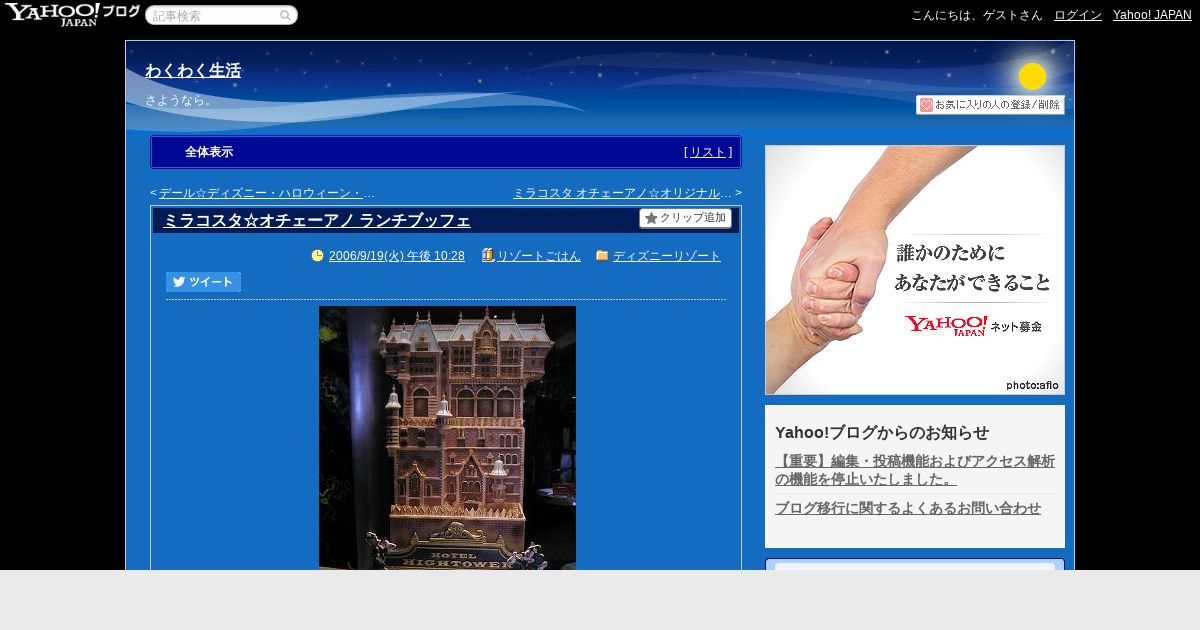Click heart icon on favorite registration button
The height and width of the screenshot is (630, 1200).
pos(926,104)
